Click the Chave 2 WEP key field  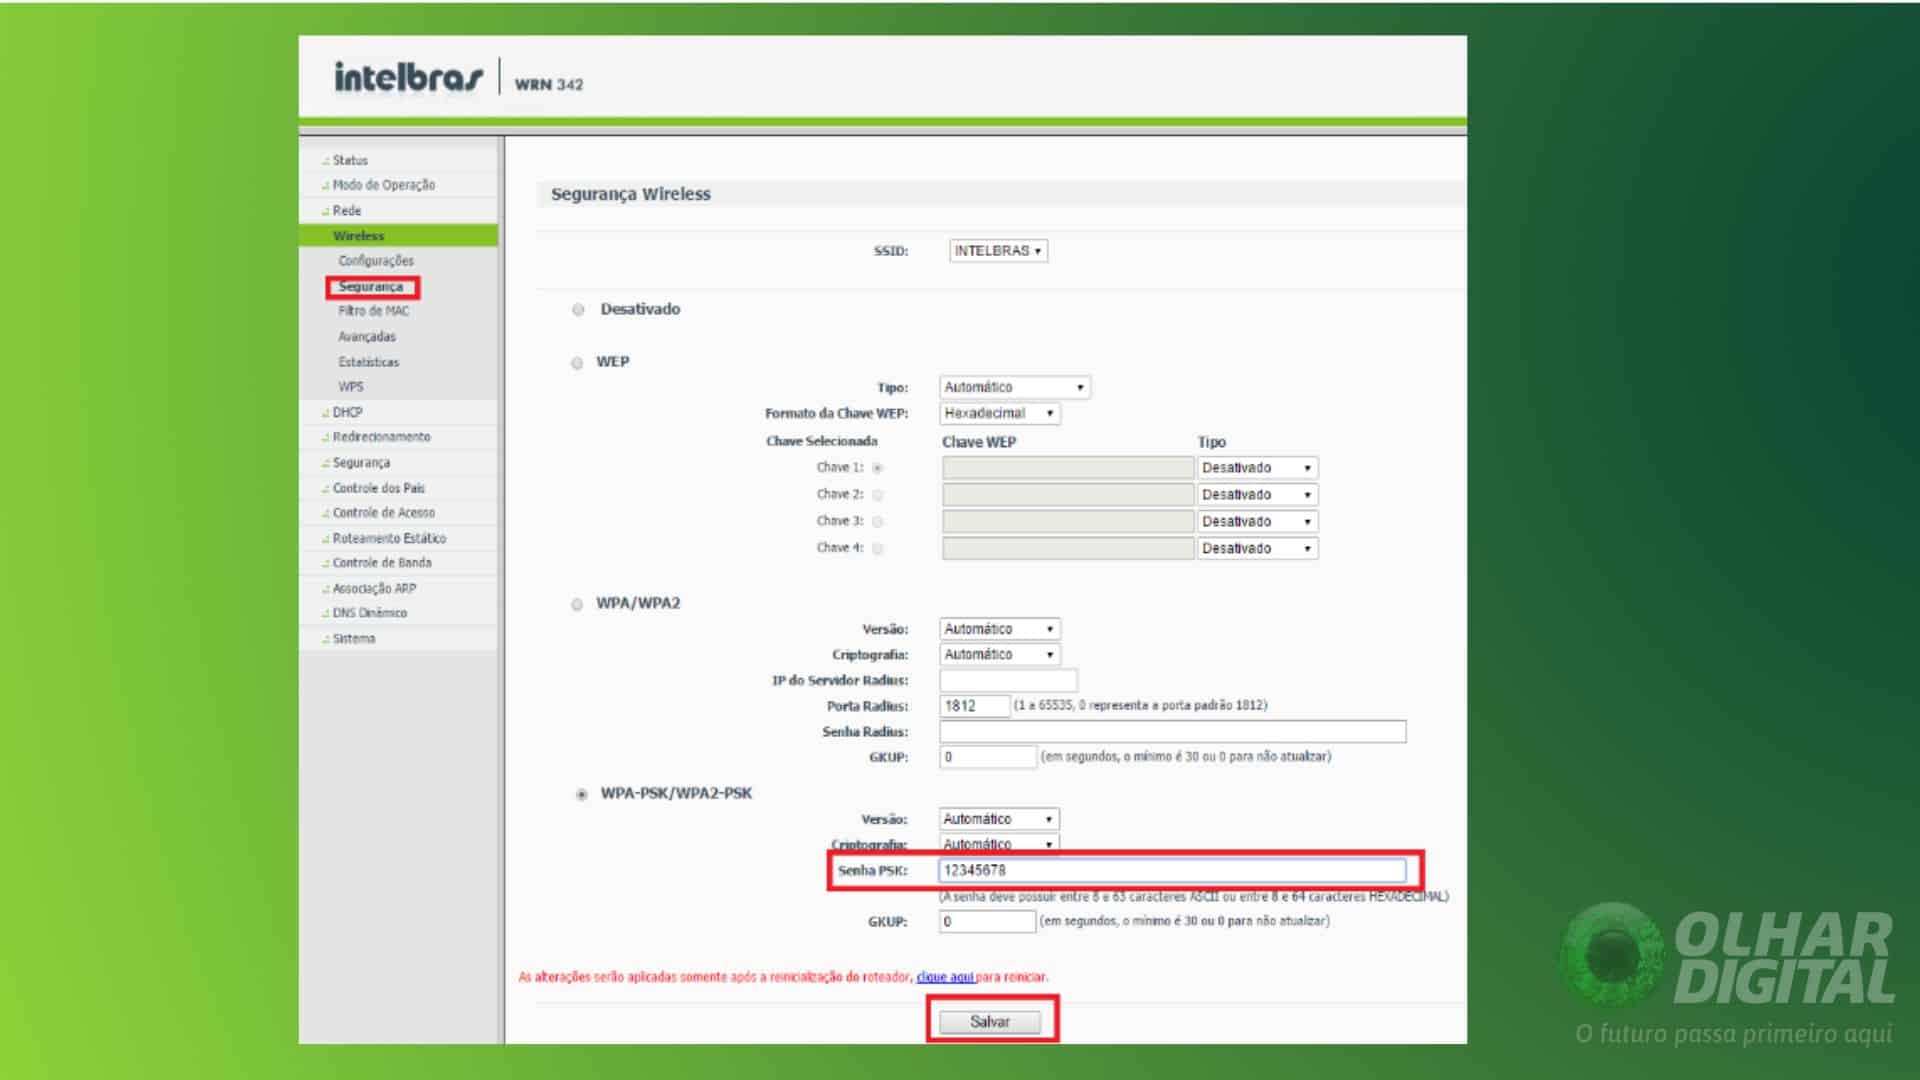pyautogui.click(x=1068, y=495)
